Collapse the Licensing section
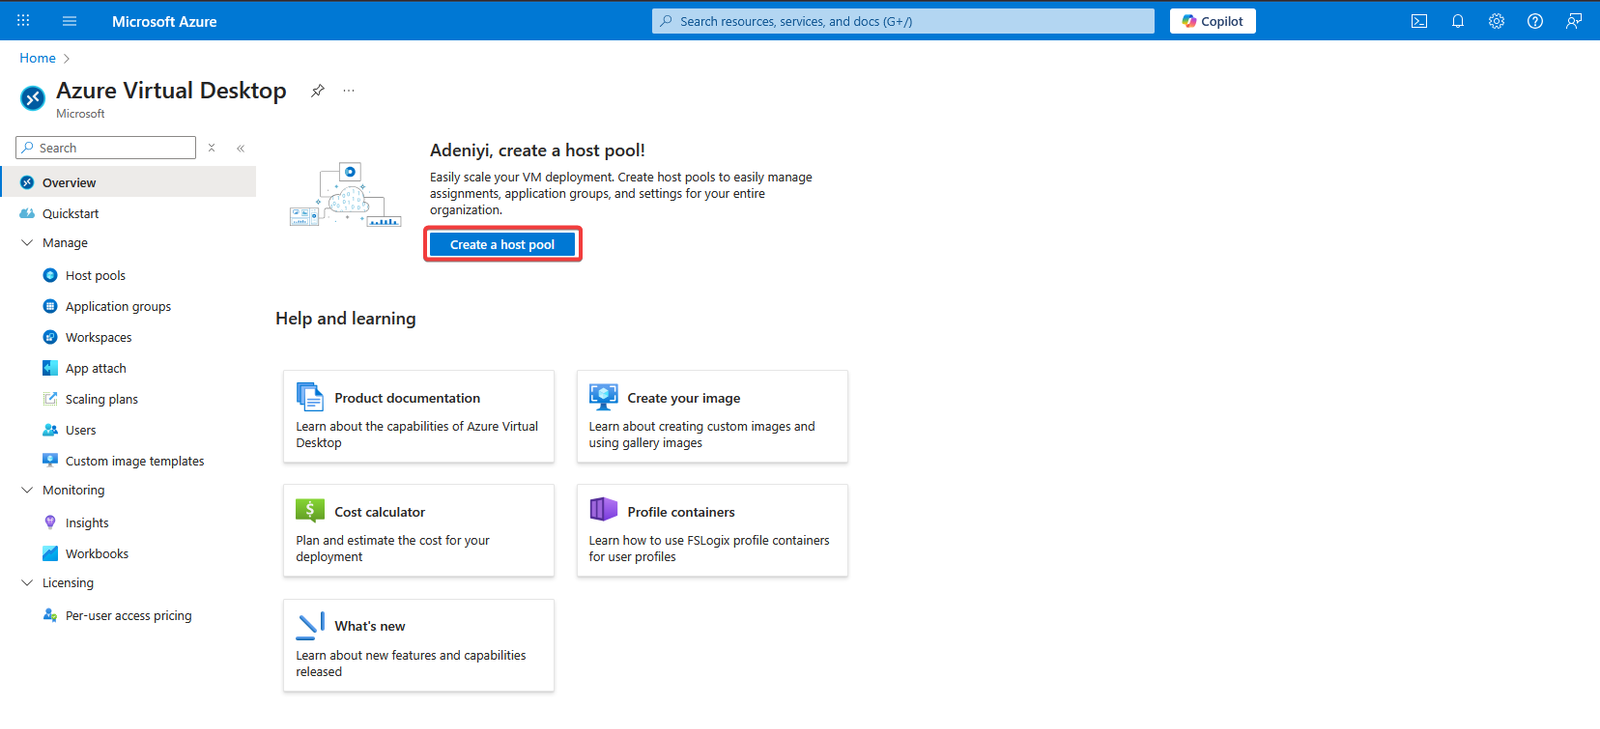This screenshot has width=1600, height=729. click(27, 583)
